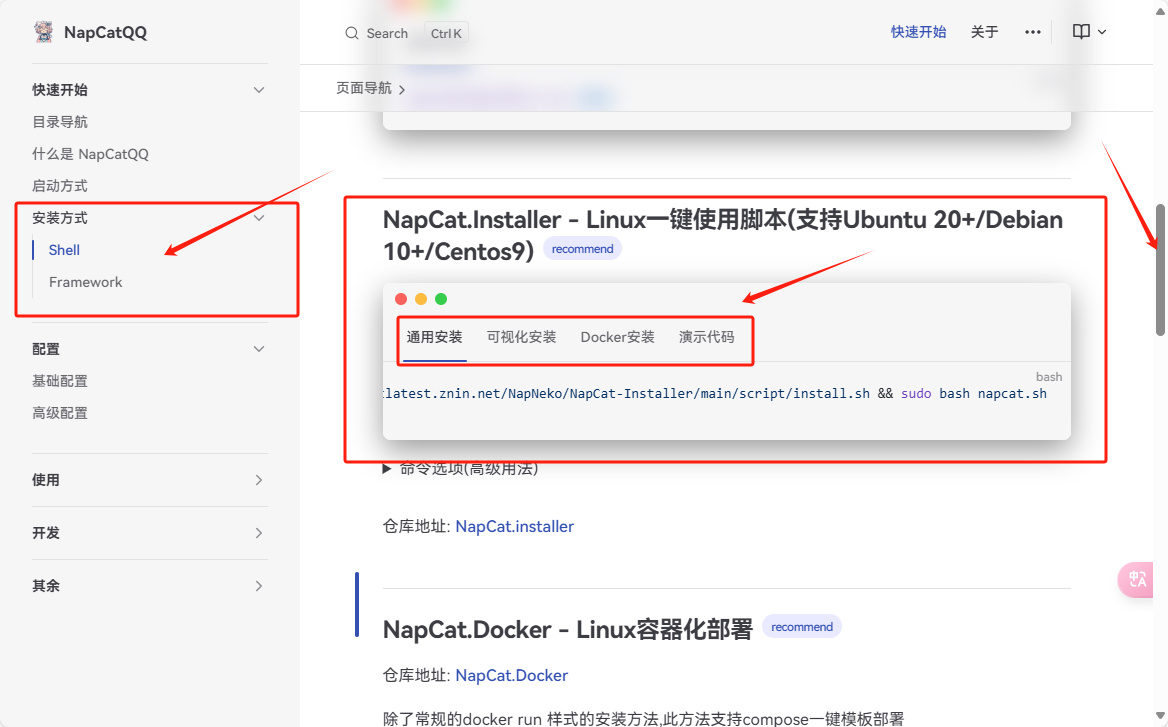Click the NapCatQQ cat logo icon
Image resolution: width=1168 pixels, height=727 pixels.
tap(44, 32)
